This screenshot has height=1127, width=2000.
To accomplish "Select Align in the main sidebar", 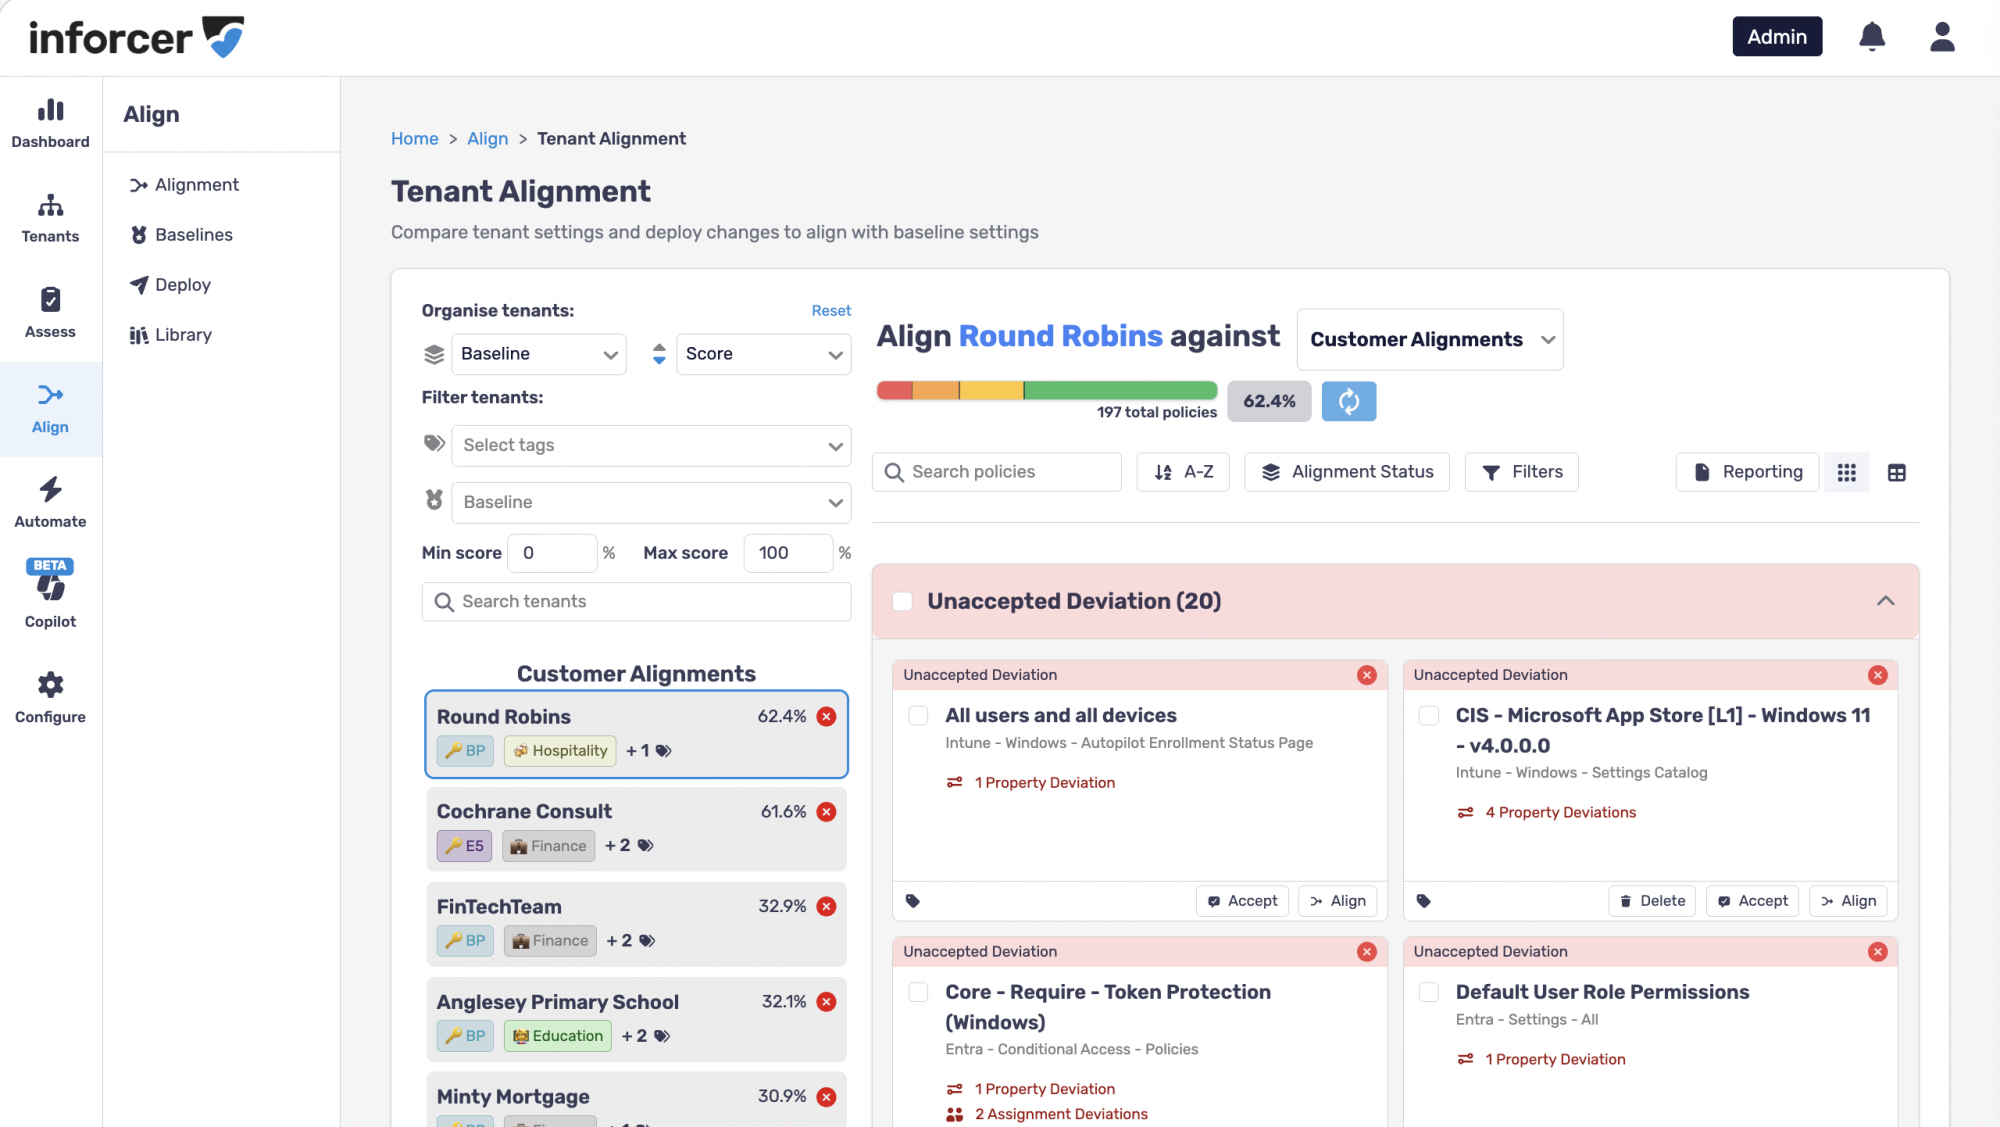I will (x=50, y=408).
